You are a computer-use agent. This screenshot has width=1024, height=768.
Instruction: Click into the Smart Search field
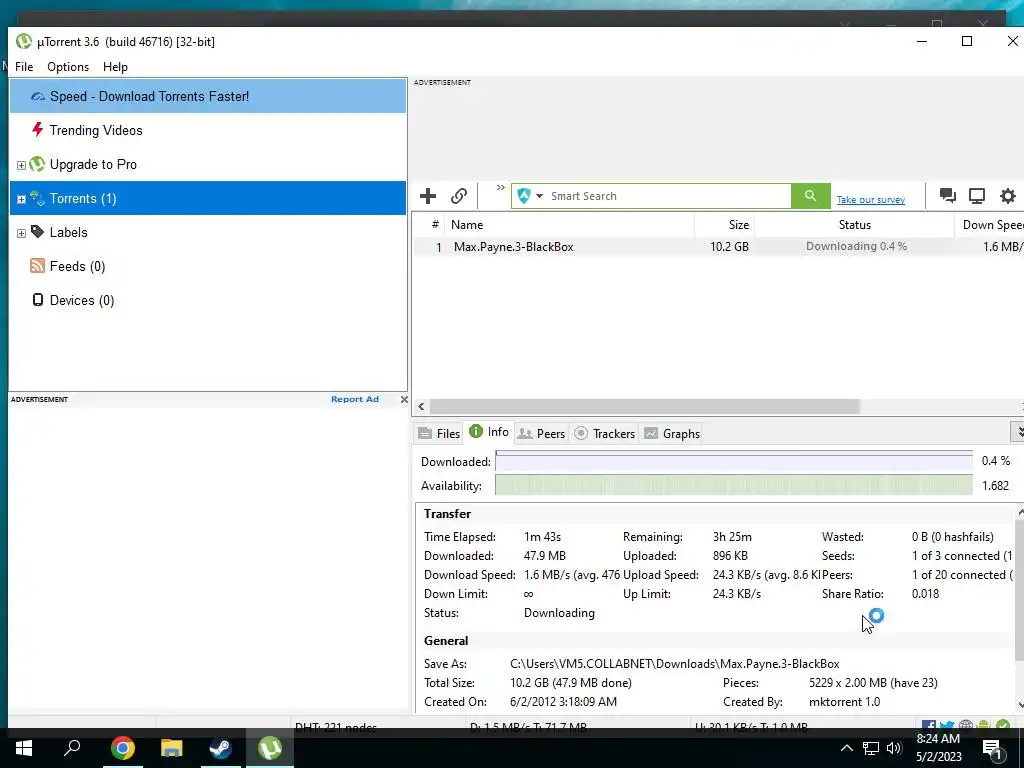668,196
